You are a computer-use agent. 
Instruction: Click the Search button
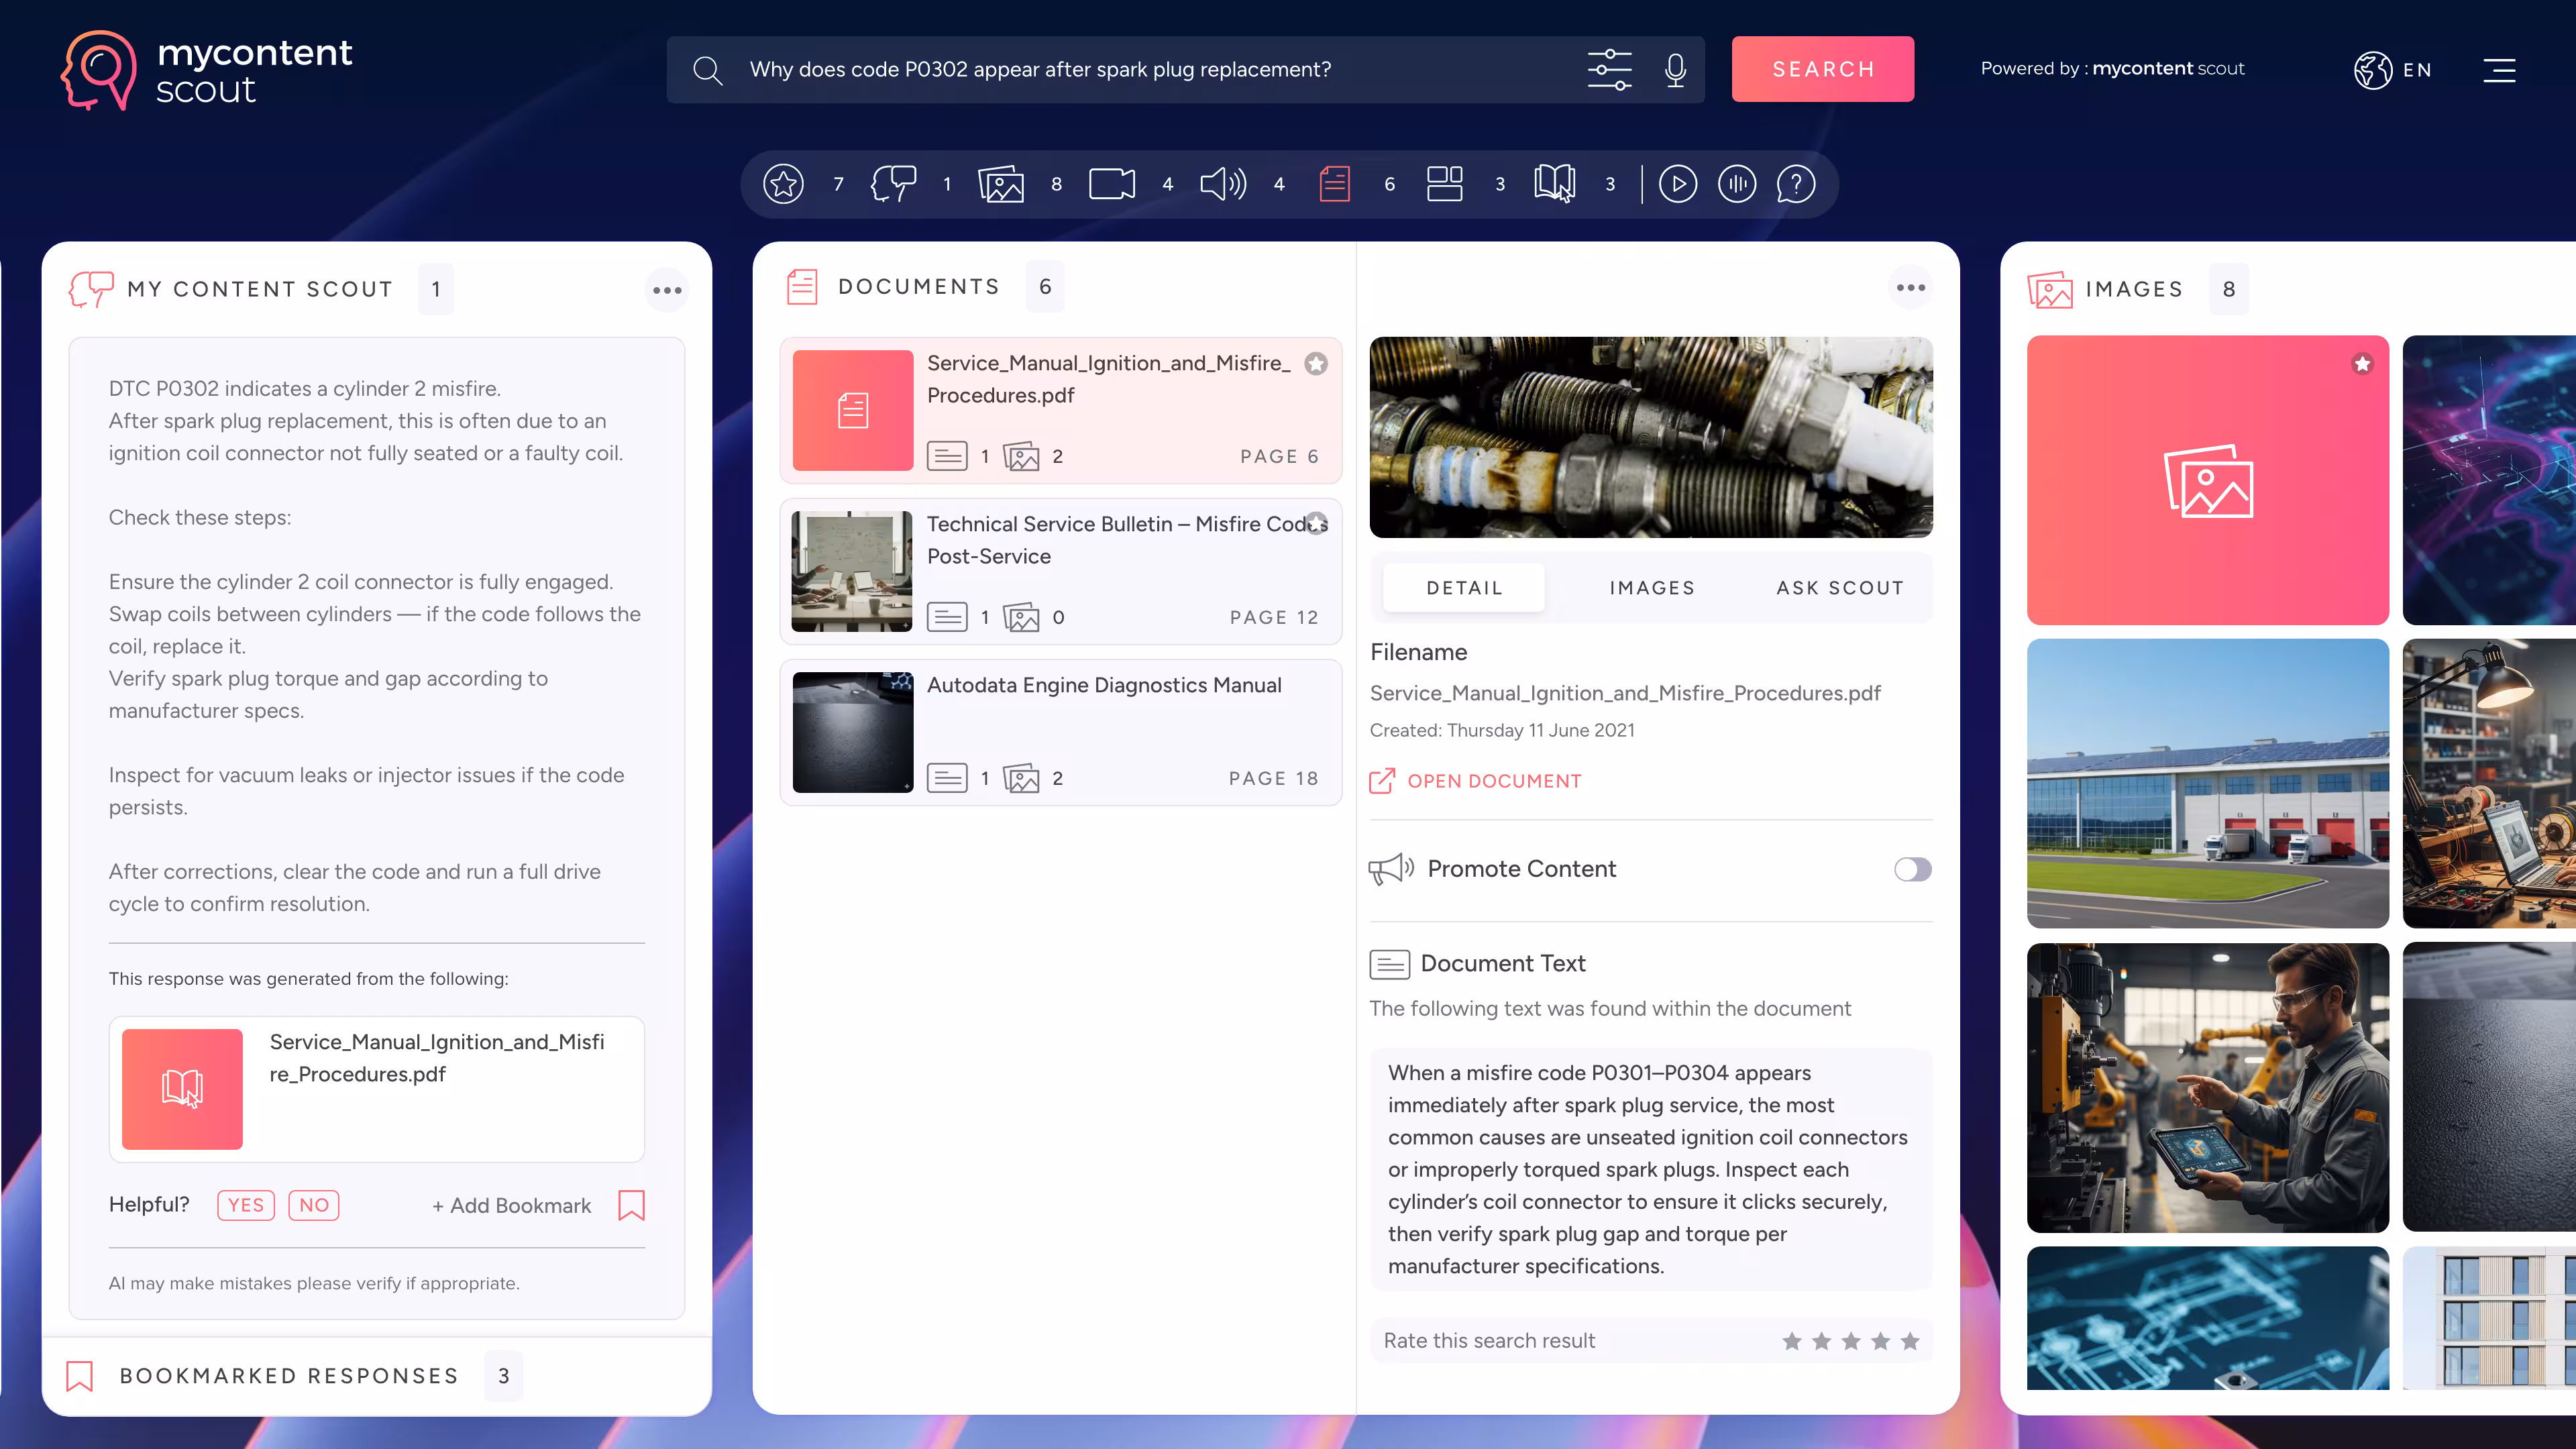point(1822,69)
